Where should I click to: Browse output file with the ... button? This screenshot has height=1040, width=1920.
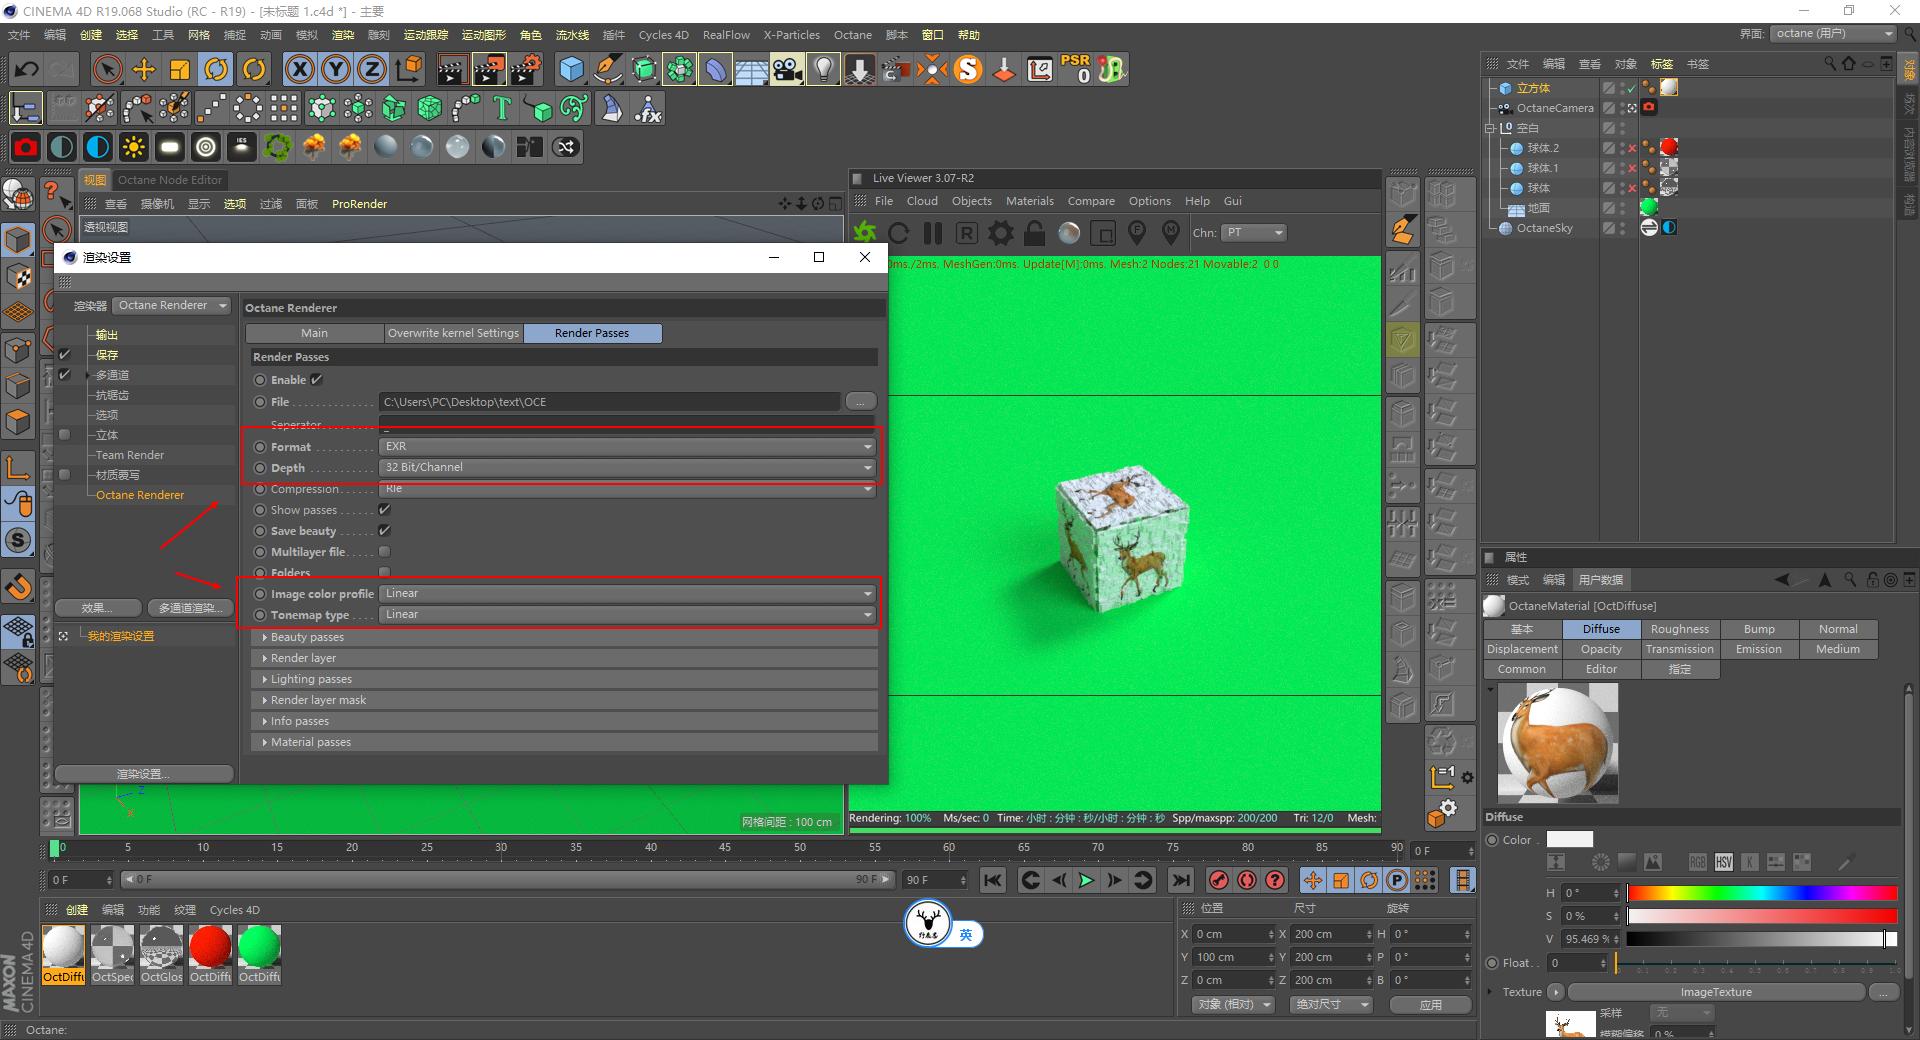[859, 401]
